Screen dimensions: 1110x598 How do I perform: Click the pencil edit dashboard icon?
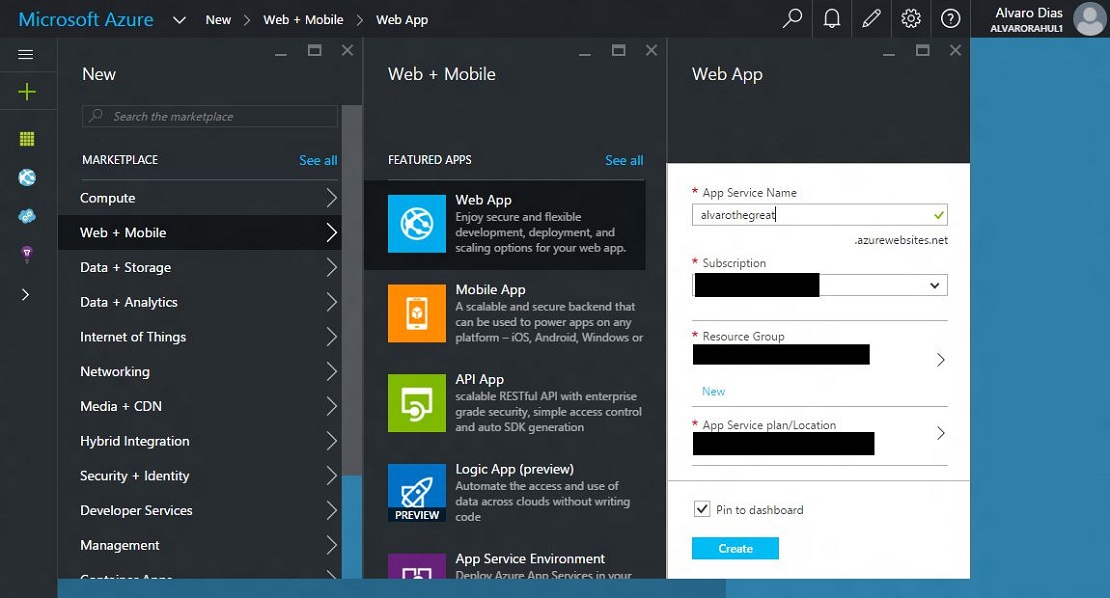871,18
